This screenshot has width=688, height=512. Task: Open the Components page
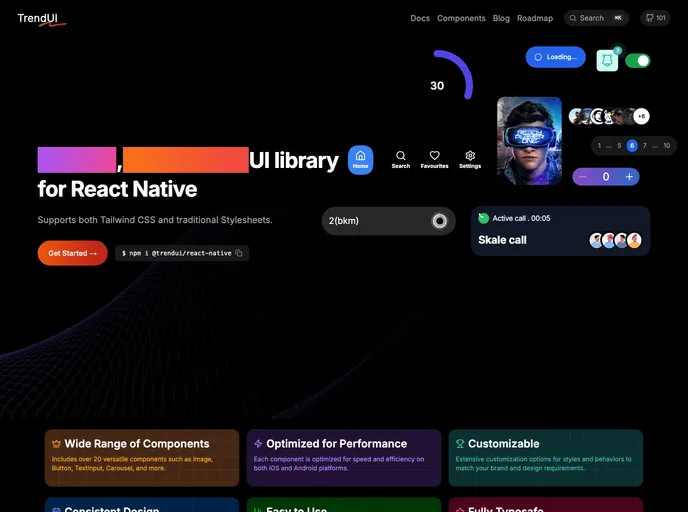point(461,18)
